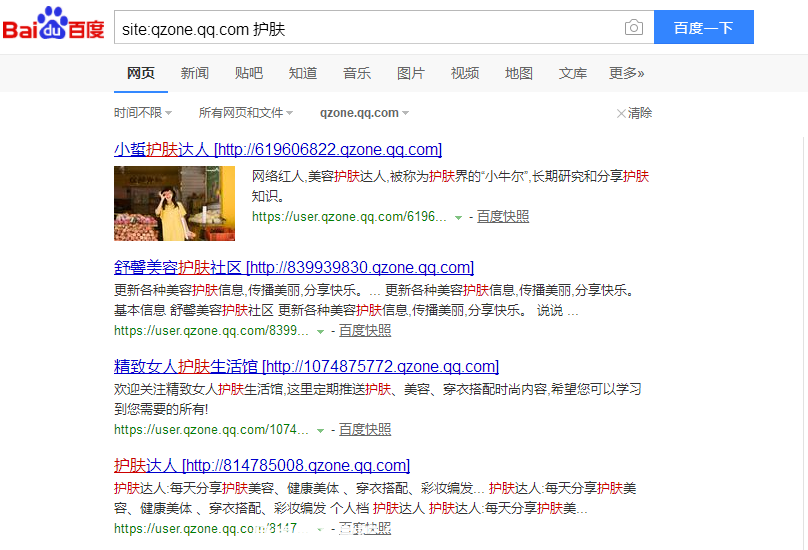Open the 所有网页和文件 file type dropdown

point(246,113)
